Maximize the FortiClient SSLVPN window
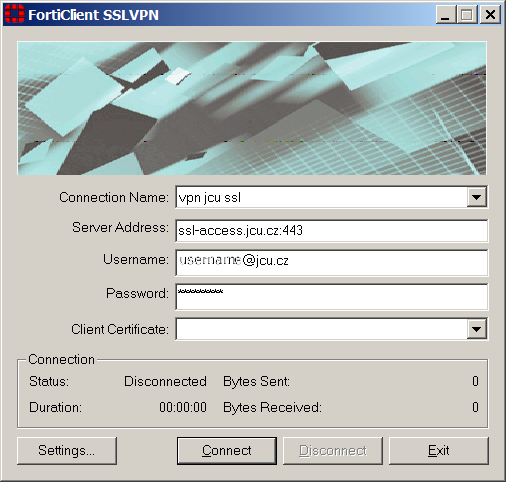Screen dimensions: 506x482 467,15
